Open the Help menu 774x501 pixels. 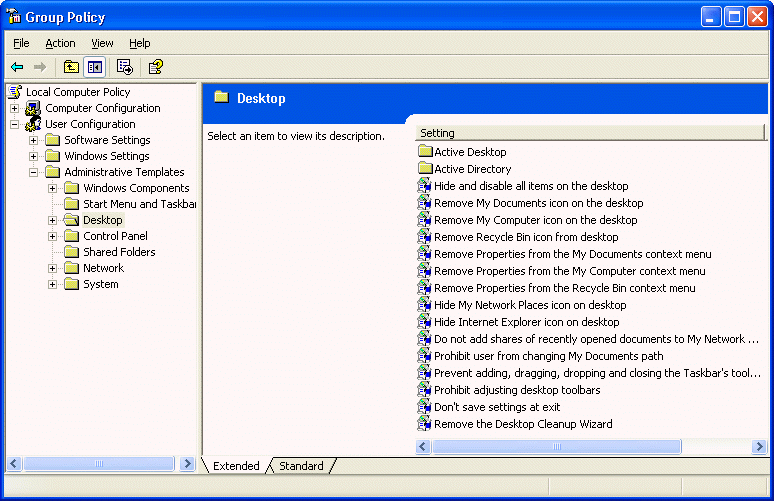[x=140, y=43]
